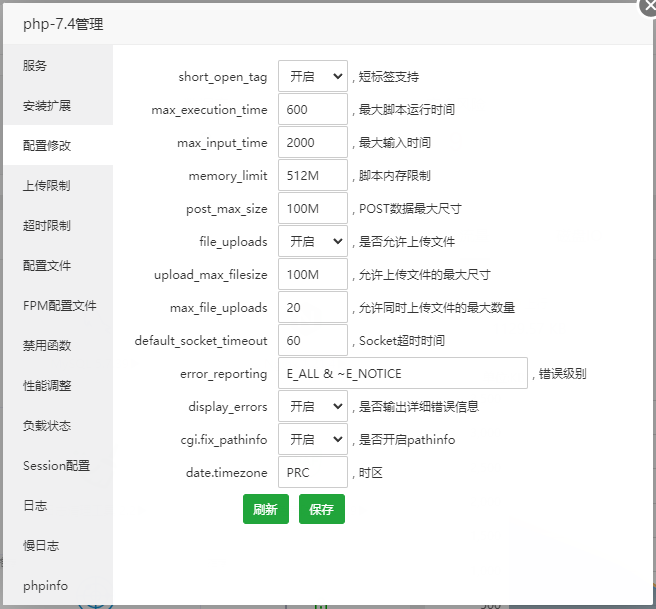Switch to the 禁用函数 tab
The width and height of the screenshot is (656, 609).
pyautogui.click(x=47, y=346)
